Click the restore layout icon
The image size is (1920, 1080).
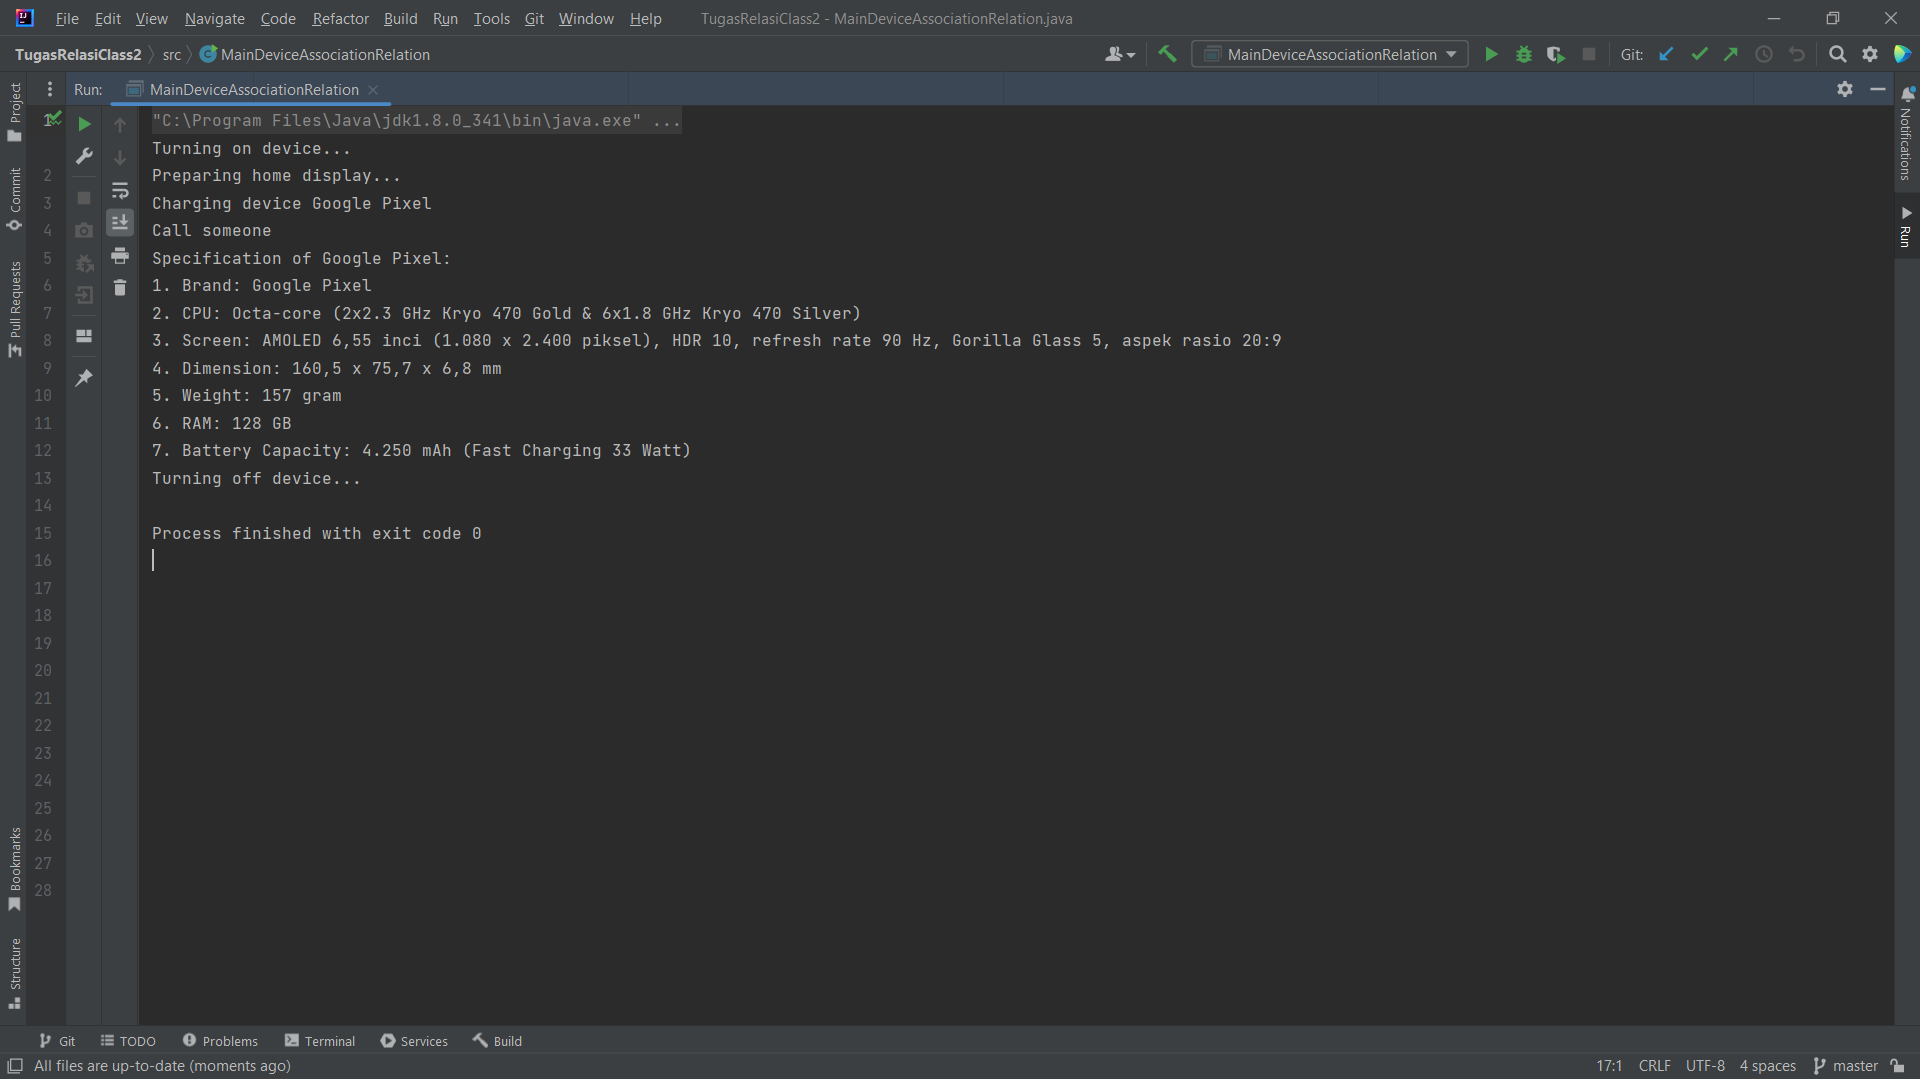coord(85,336)
